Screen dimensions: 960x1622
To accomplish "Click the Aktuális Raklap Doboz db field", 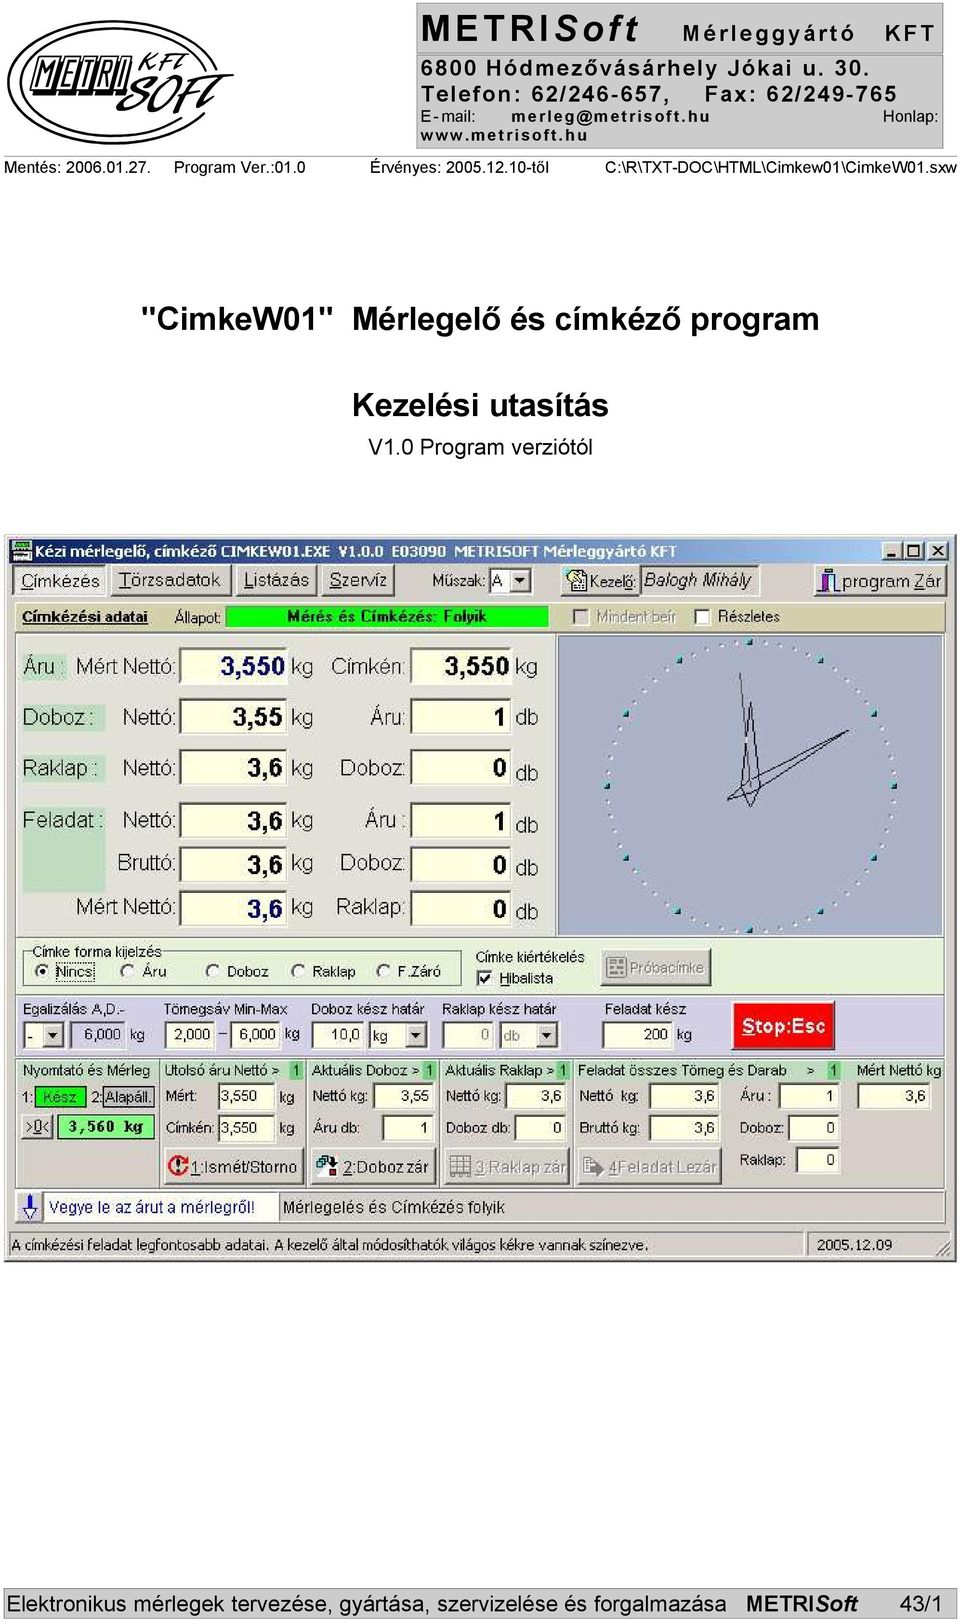I will click(x=542, y=1128).
